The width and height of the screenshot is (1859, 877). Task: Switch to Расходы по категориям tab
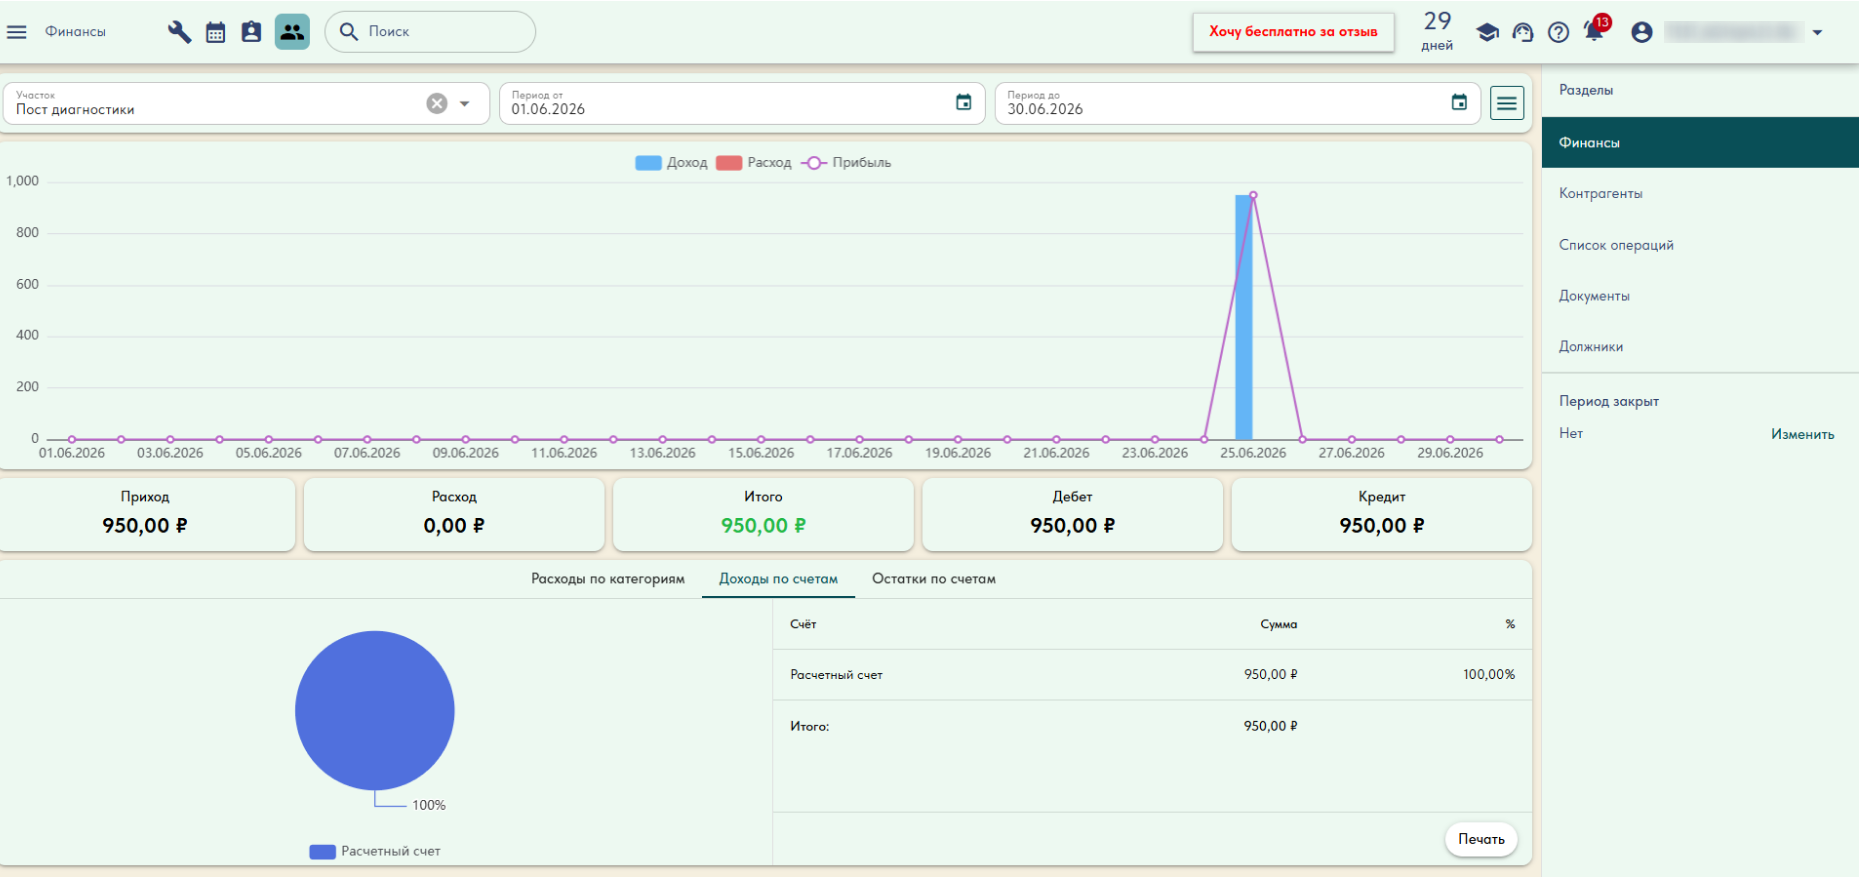pyautogui.click(x=608, y=579)
